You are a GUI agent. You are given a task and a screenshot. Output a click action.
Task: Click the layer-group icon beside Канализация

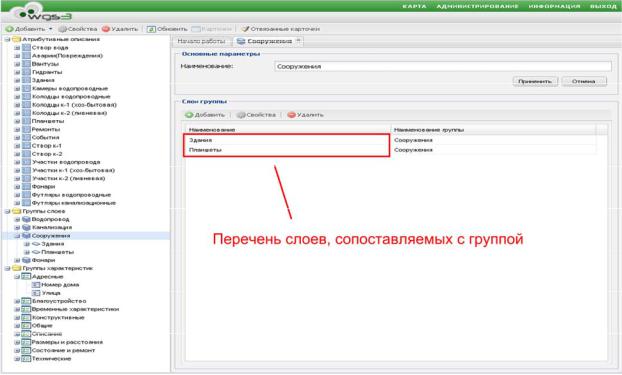tap(26, 227)
